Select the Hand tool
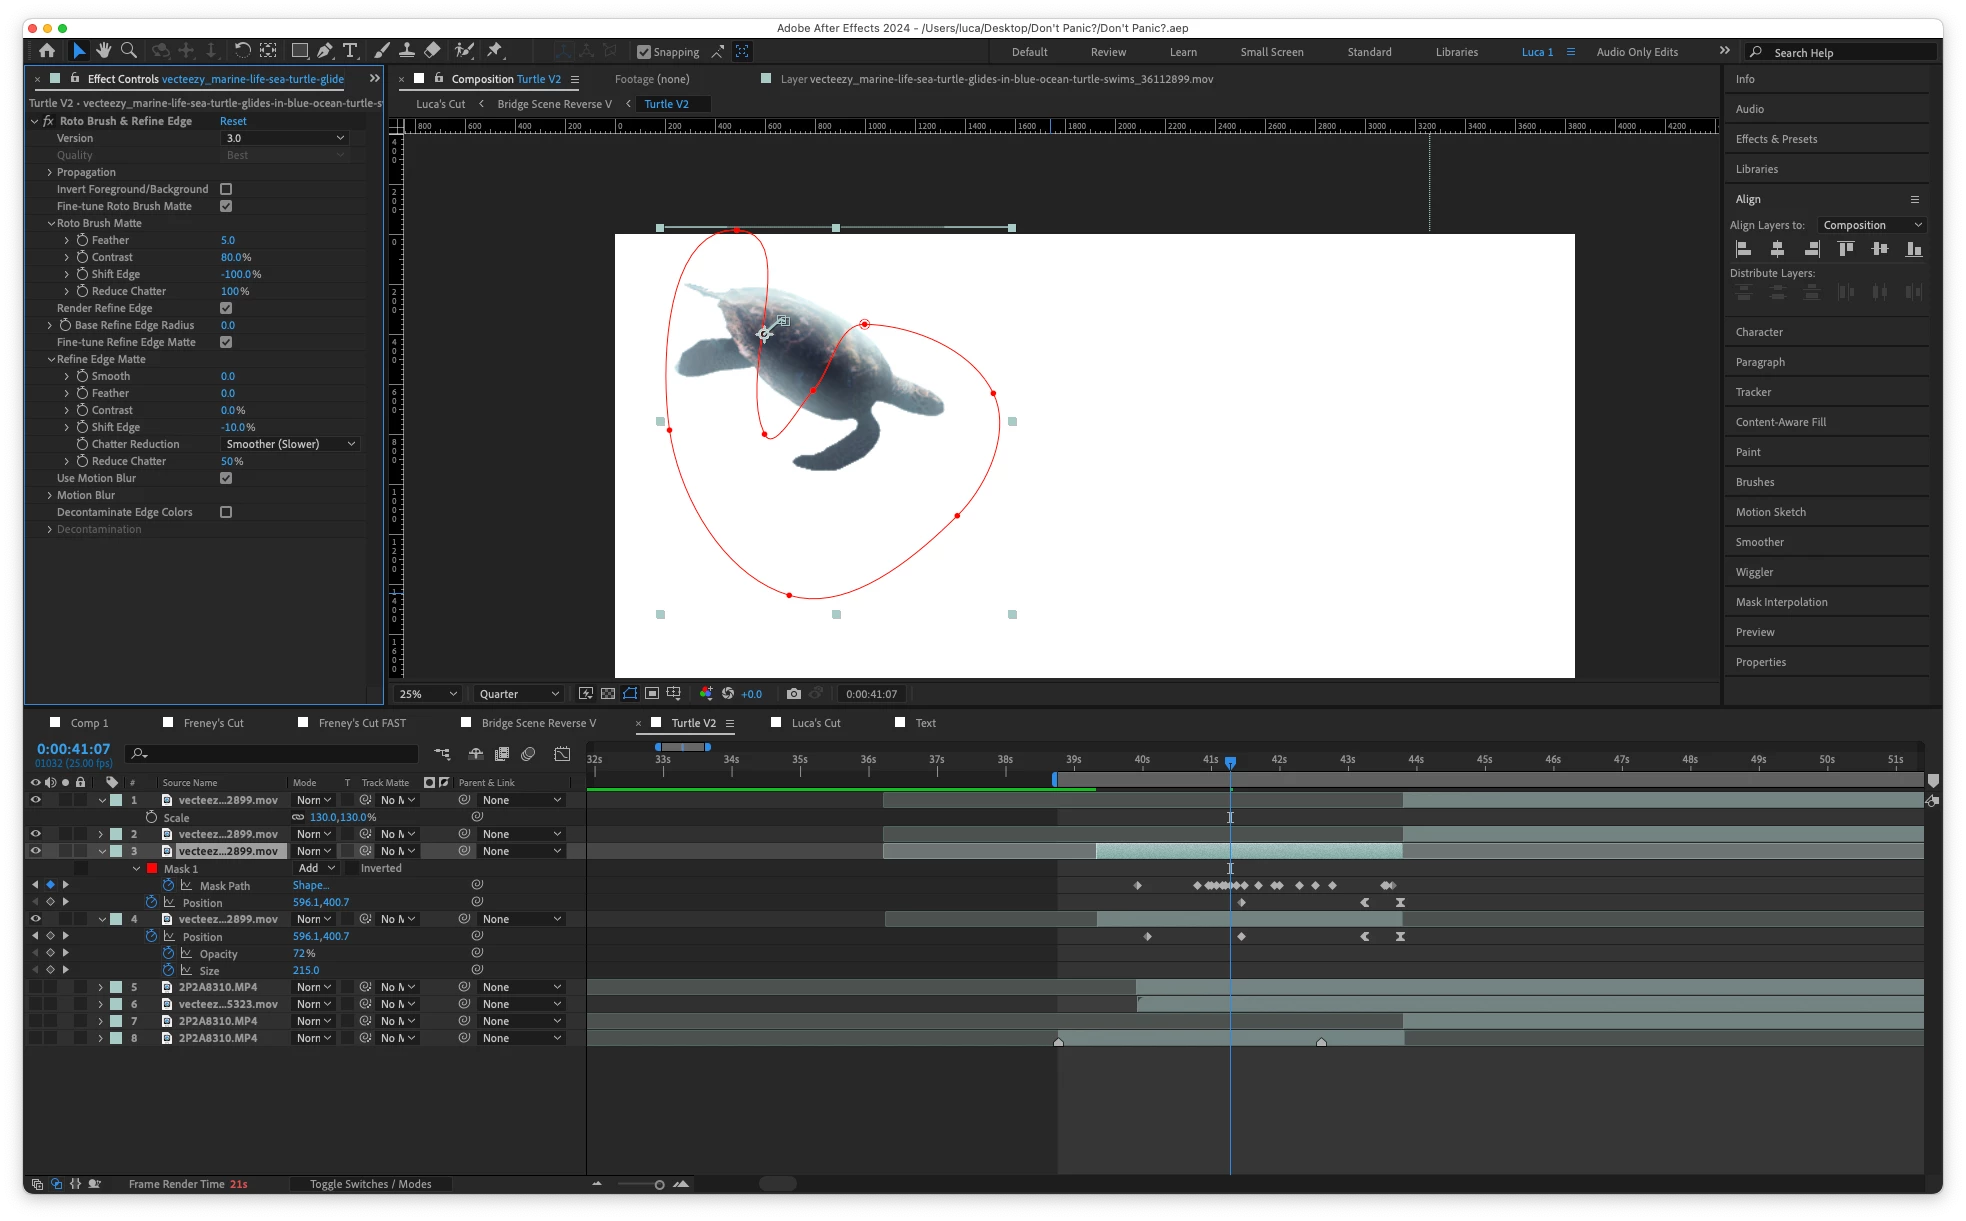 point(103,50)
